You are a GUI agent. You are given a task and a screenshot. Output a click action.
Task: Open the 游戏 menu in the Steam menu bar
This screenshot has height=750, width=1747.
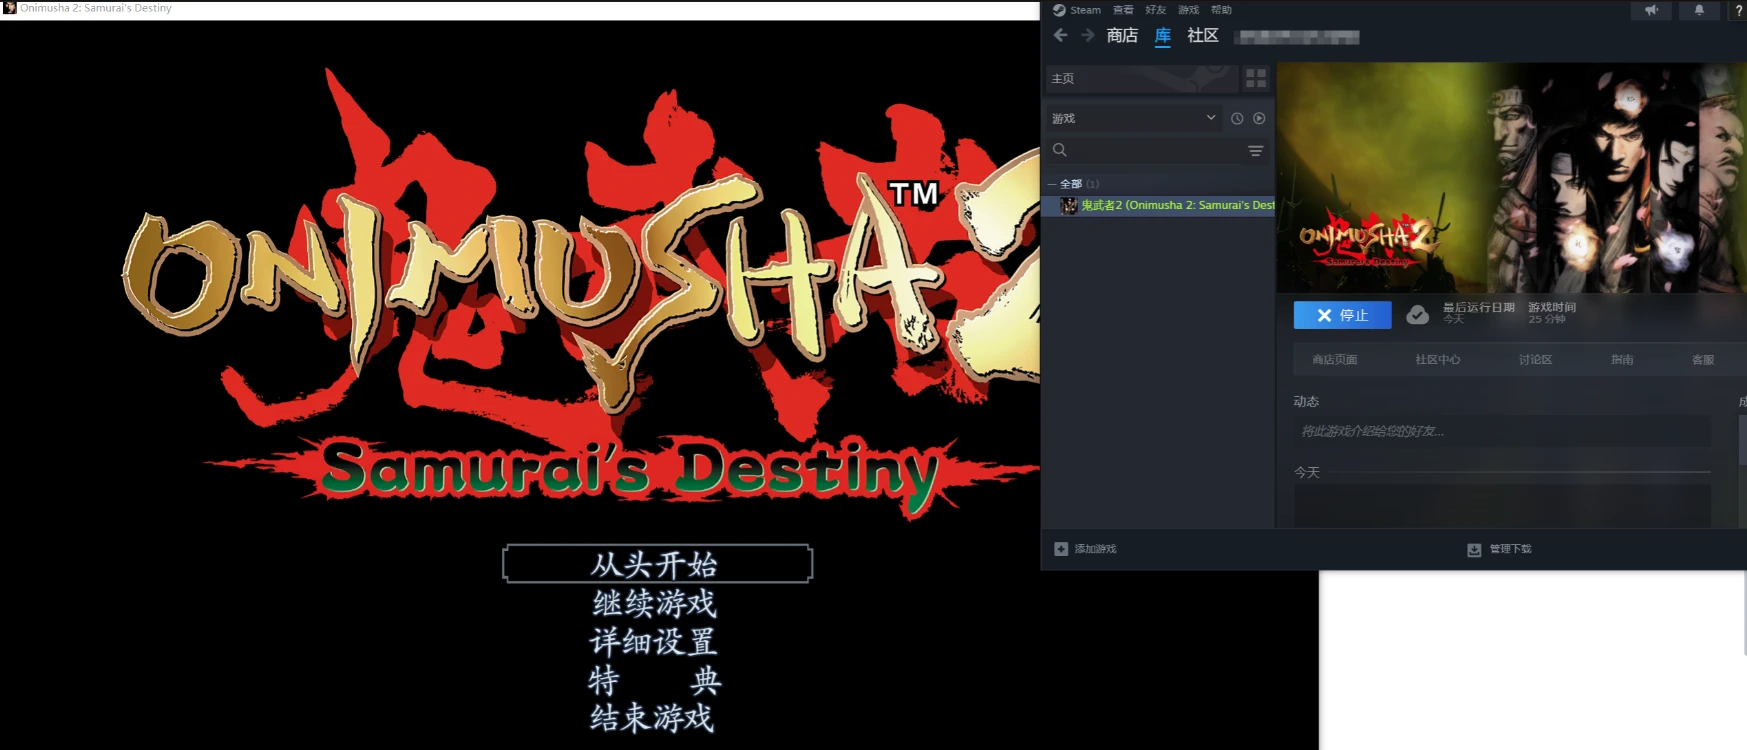coord(1188,10)
